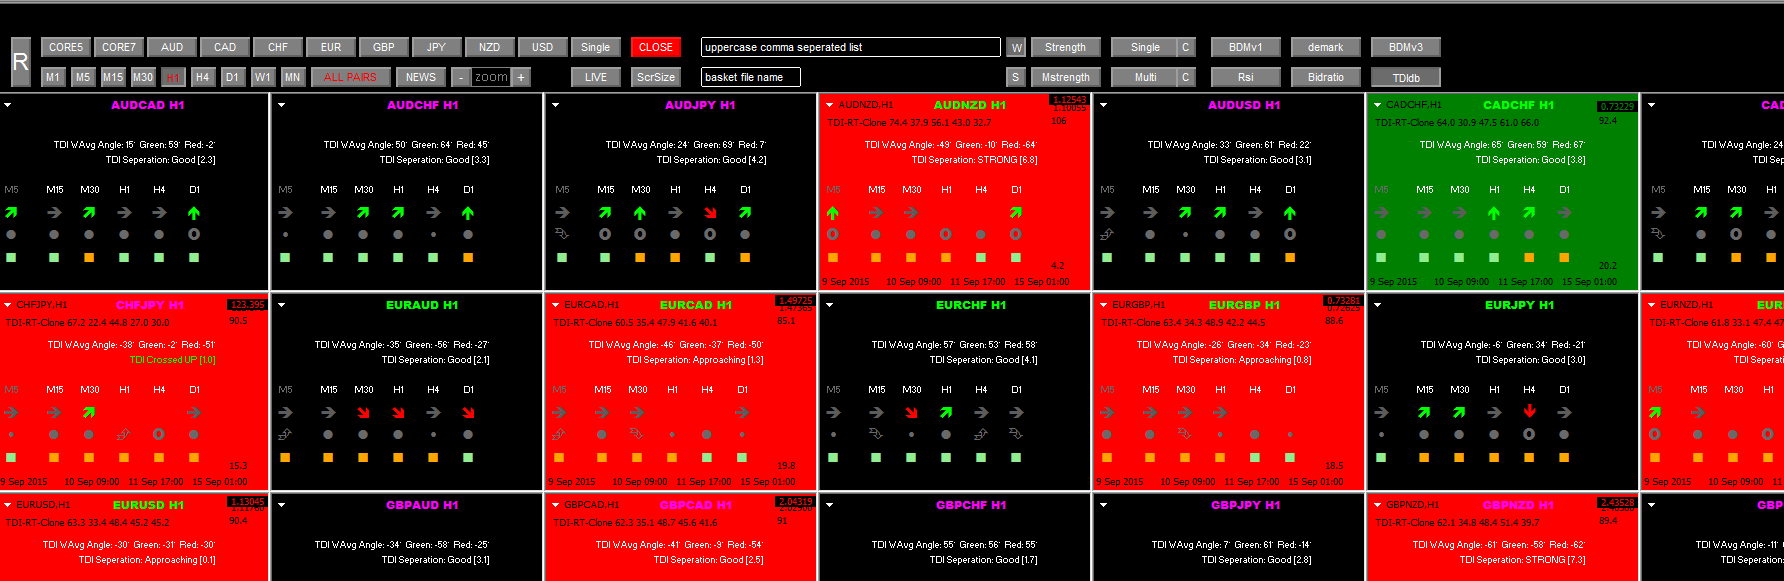Toggle the M1 timeframe
The height and width of the screenshot is (581, 1784).
click(53, 77)
